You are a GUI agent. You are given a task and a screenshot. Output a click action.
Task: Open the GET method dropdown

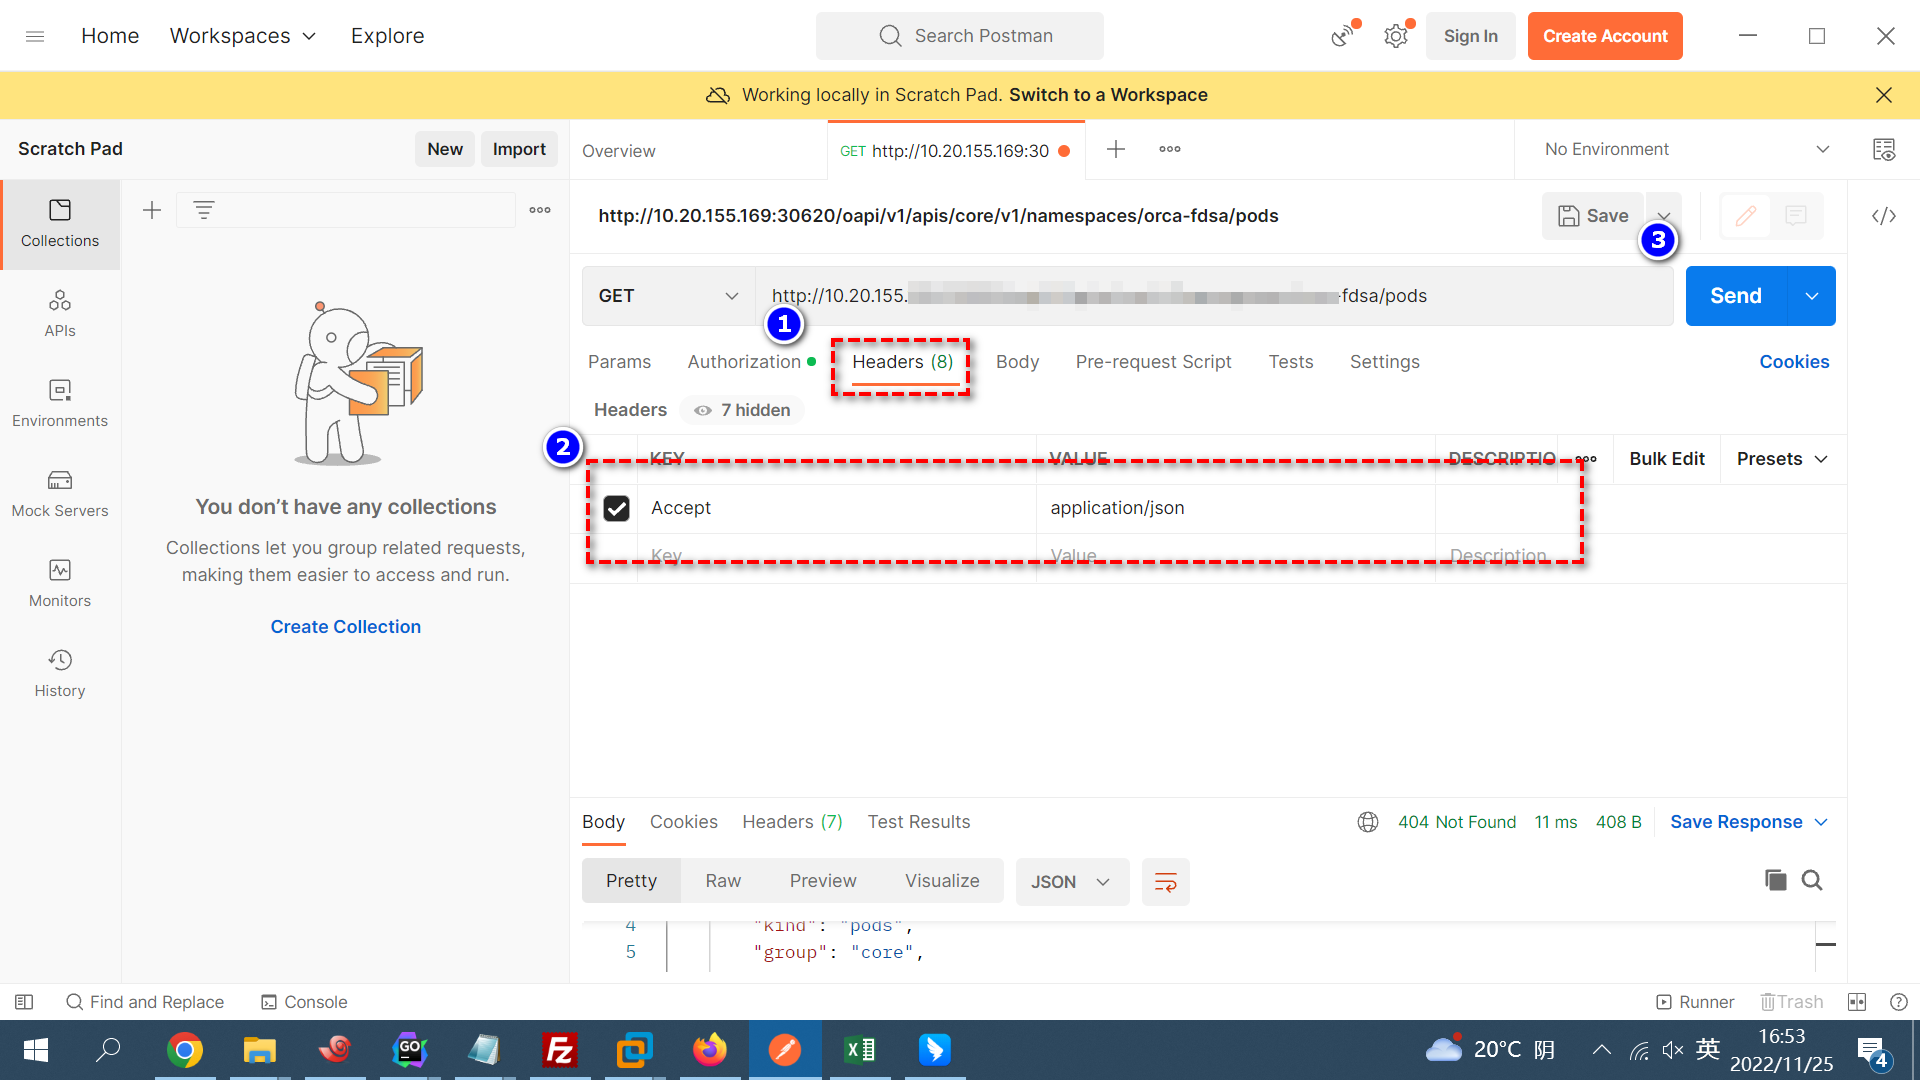(x=668, y=296)
